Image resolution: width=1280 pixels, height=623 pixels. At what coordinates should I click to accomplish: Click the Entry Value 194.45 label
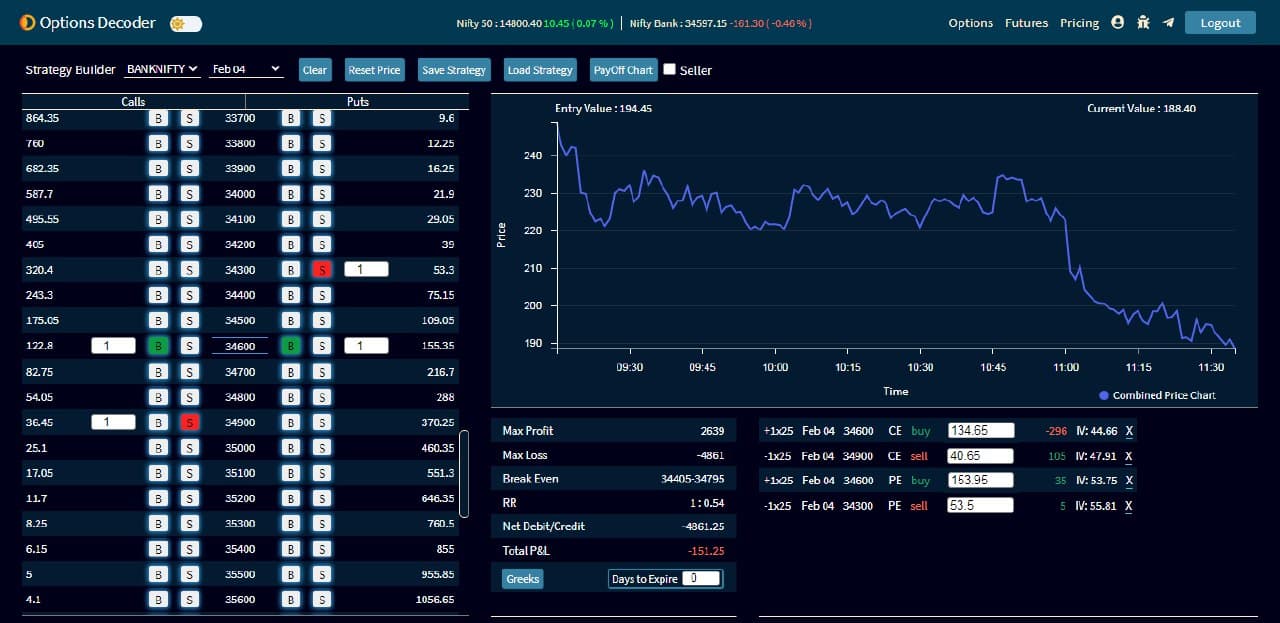tap(603, 107)
